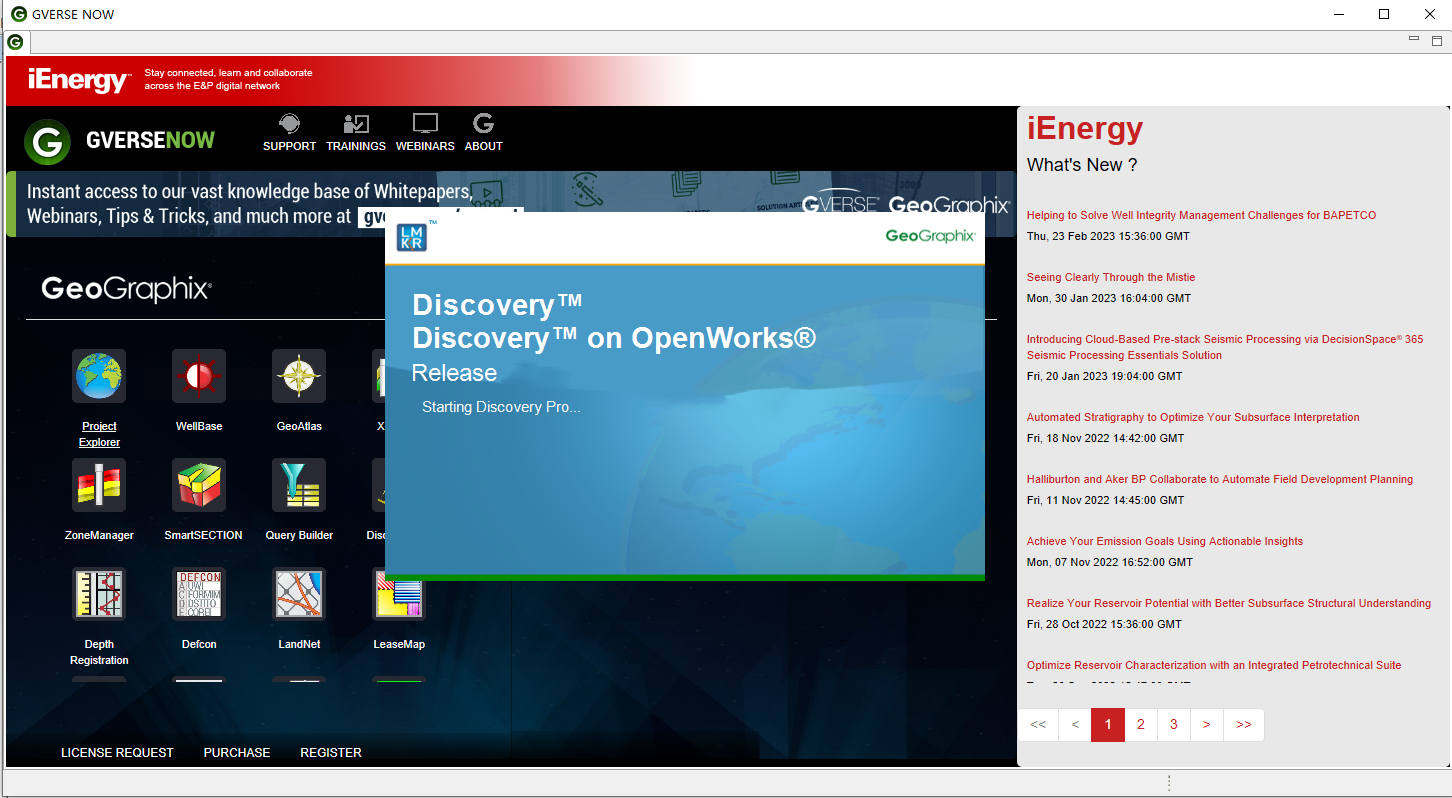Go to the previous news page

tap(1075, 725)
